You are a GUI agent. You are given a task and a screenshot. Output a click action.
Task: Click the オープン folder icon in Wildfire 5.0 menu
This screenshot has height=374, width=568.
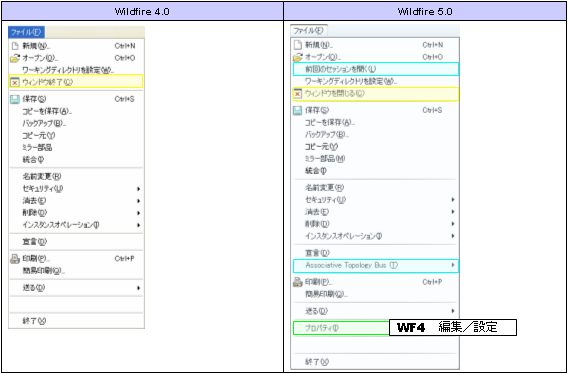coord(297,57)
